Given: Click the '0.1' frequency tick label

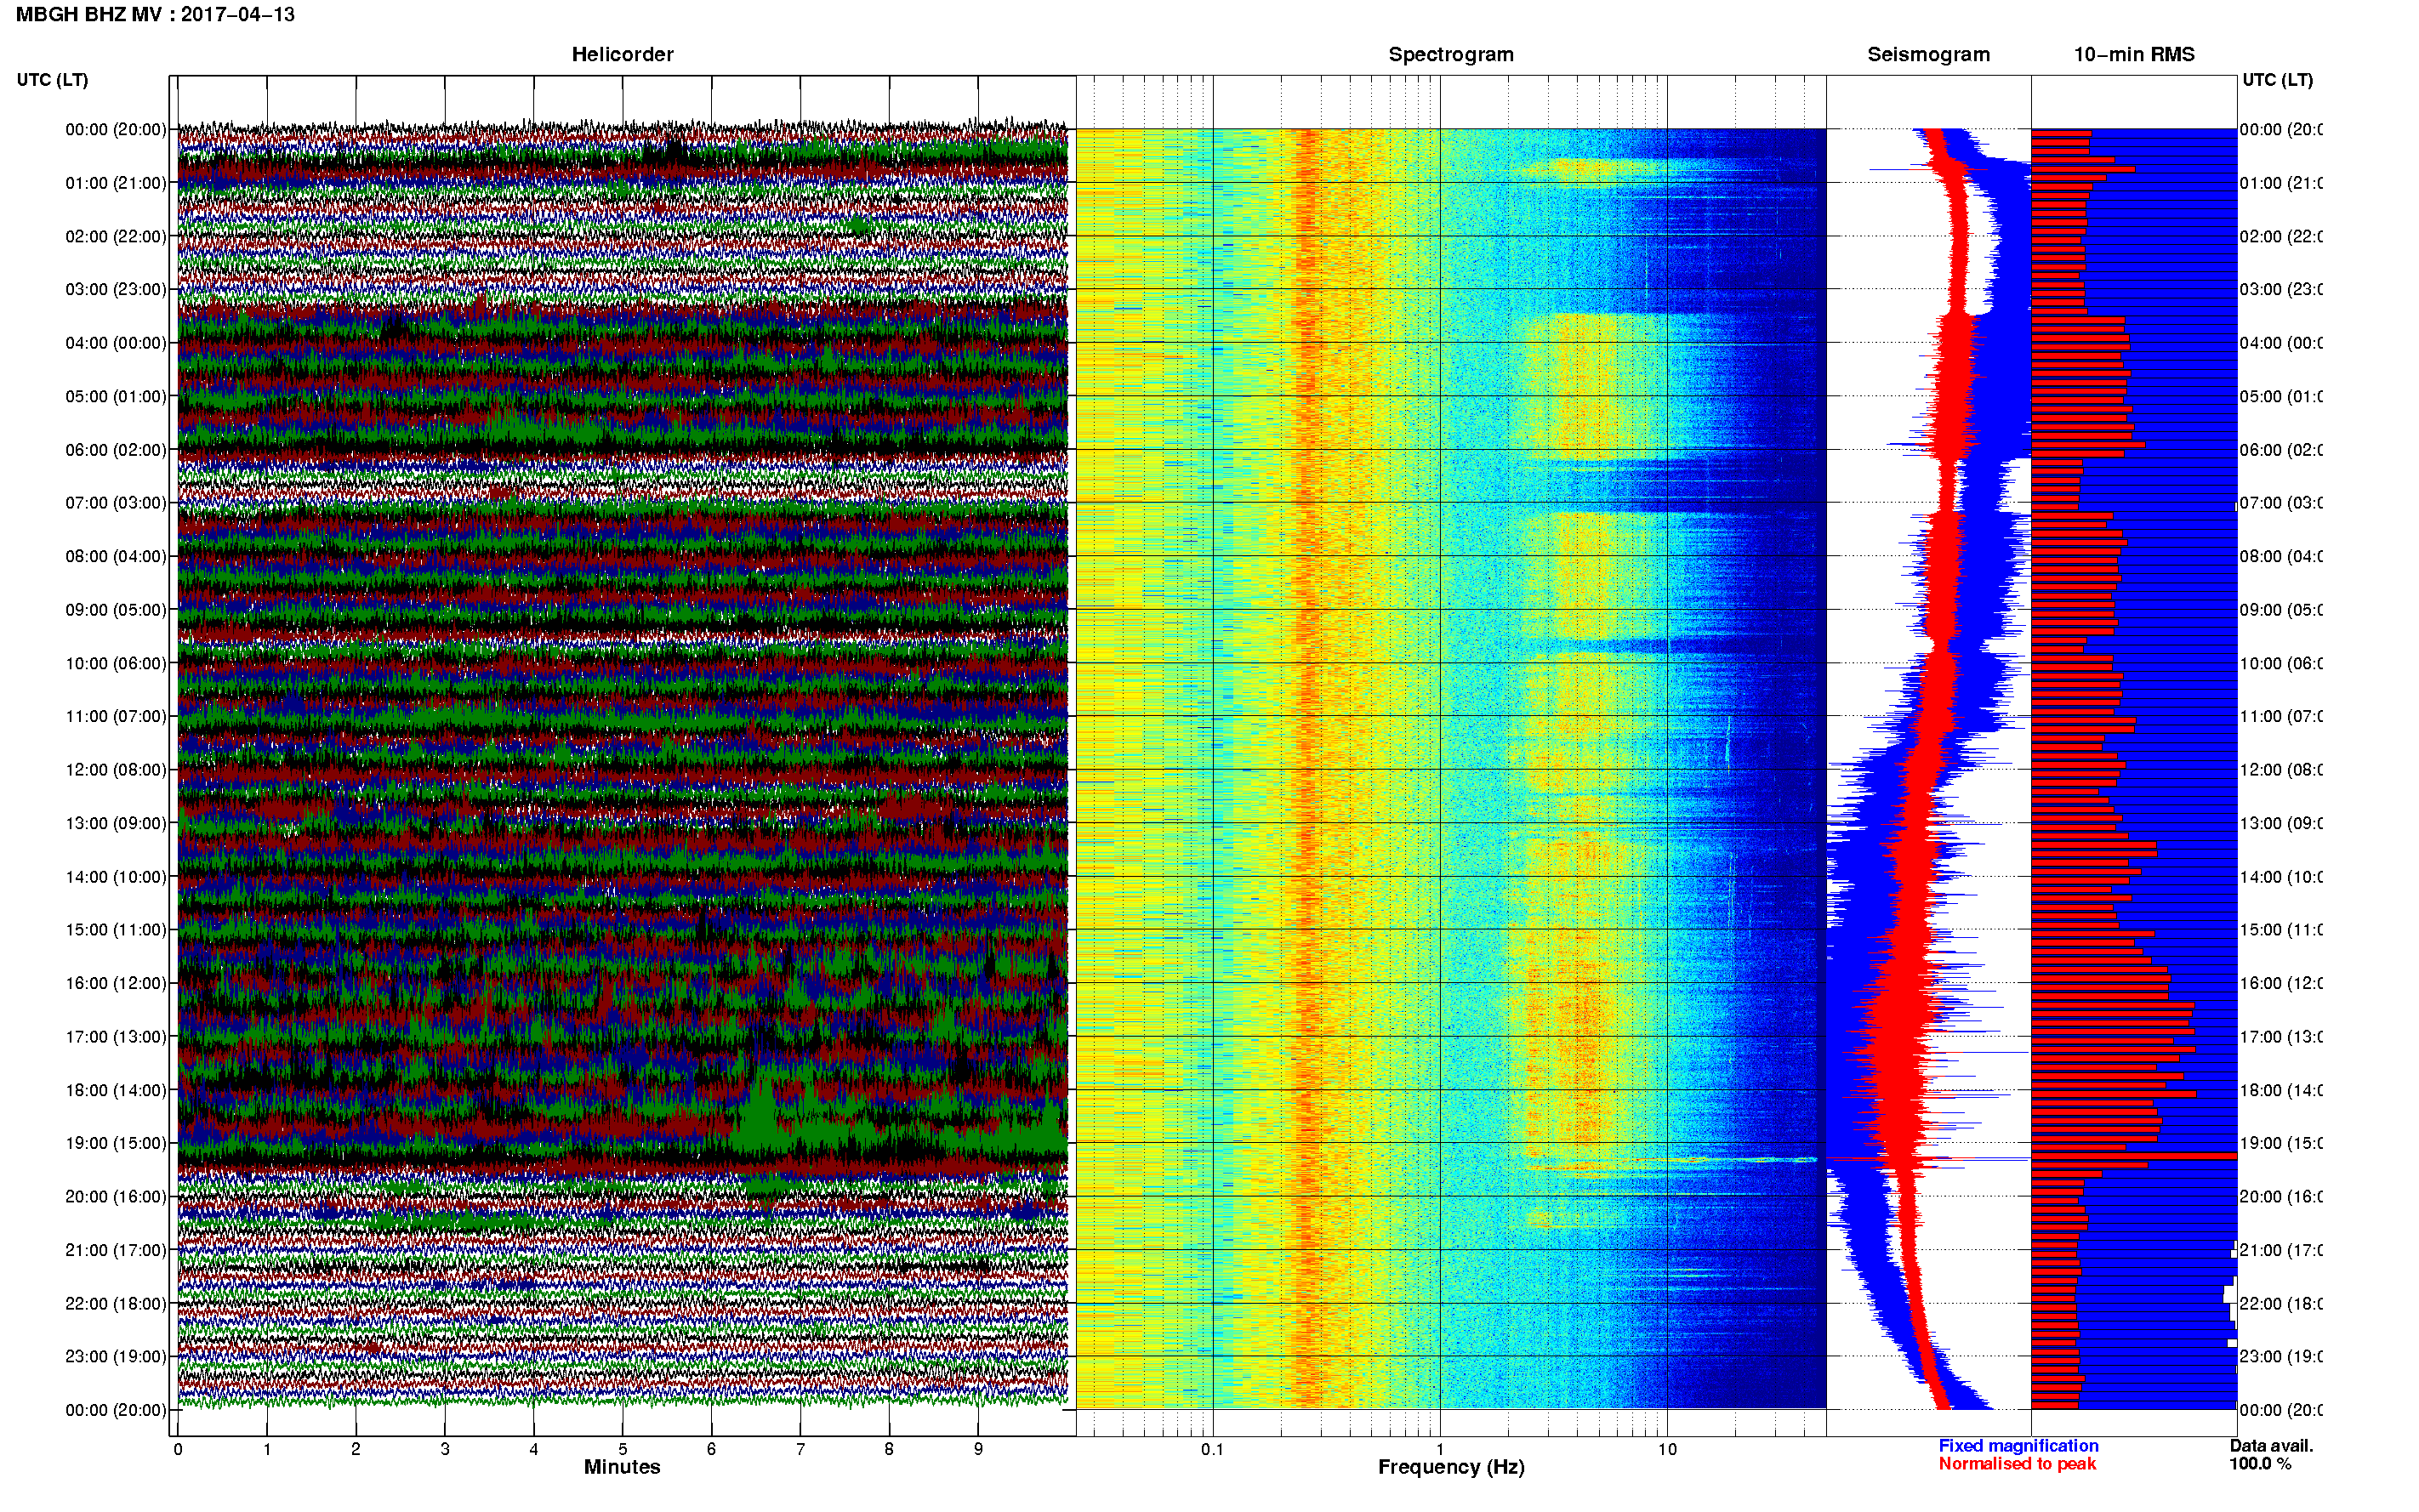Looking at the screenshot, I should click(x=1212, y=1449).
